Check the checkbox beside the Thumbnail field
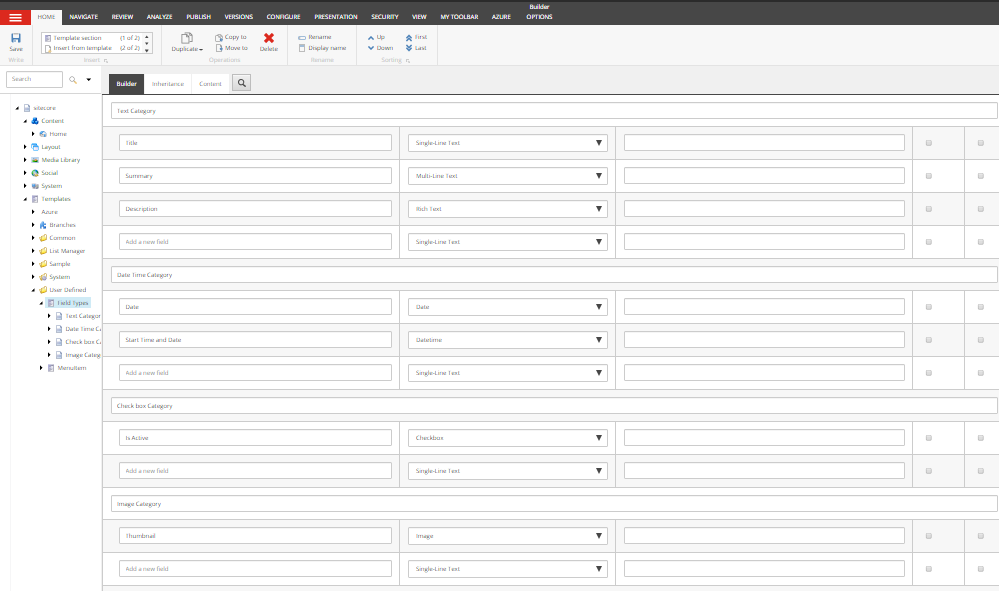This screenshot has width=999, height=591. [x=928, y=535]
